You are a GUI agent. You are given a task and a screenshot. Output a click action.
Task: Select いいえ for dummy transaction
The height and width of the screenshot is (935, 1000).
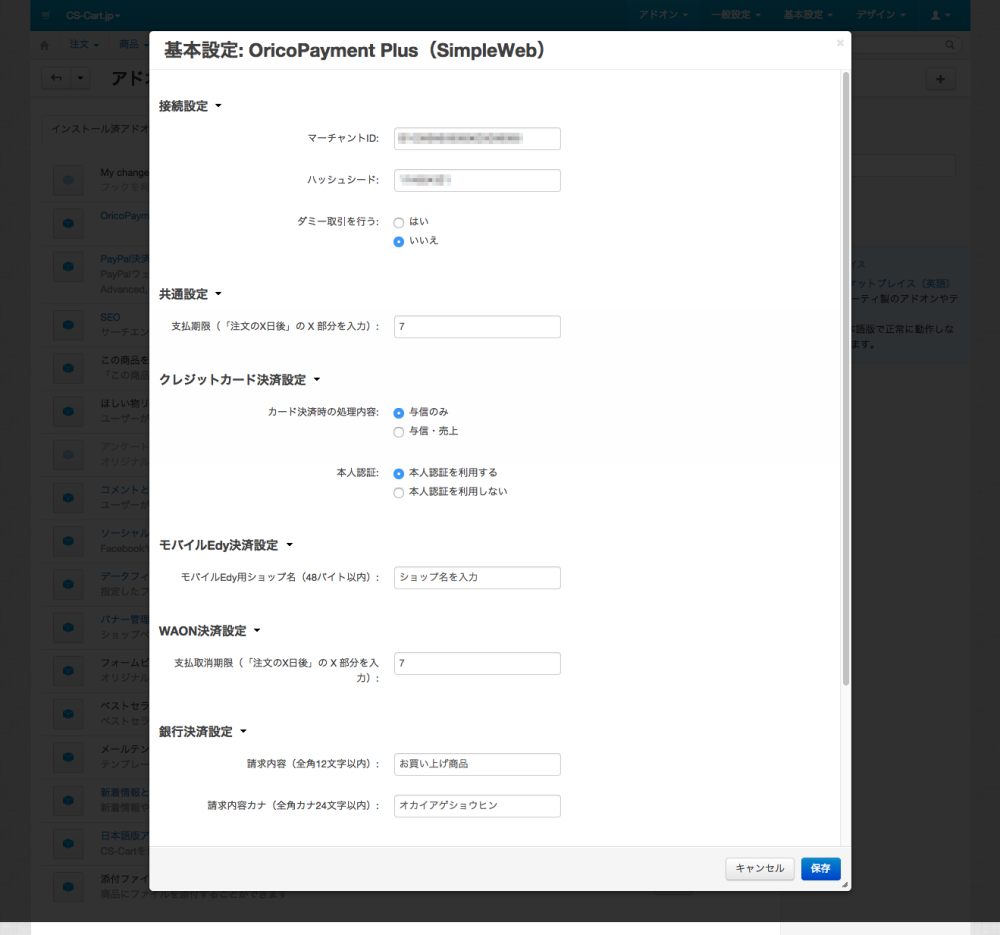tap(399, 242)
